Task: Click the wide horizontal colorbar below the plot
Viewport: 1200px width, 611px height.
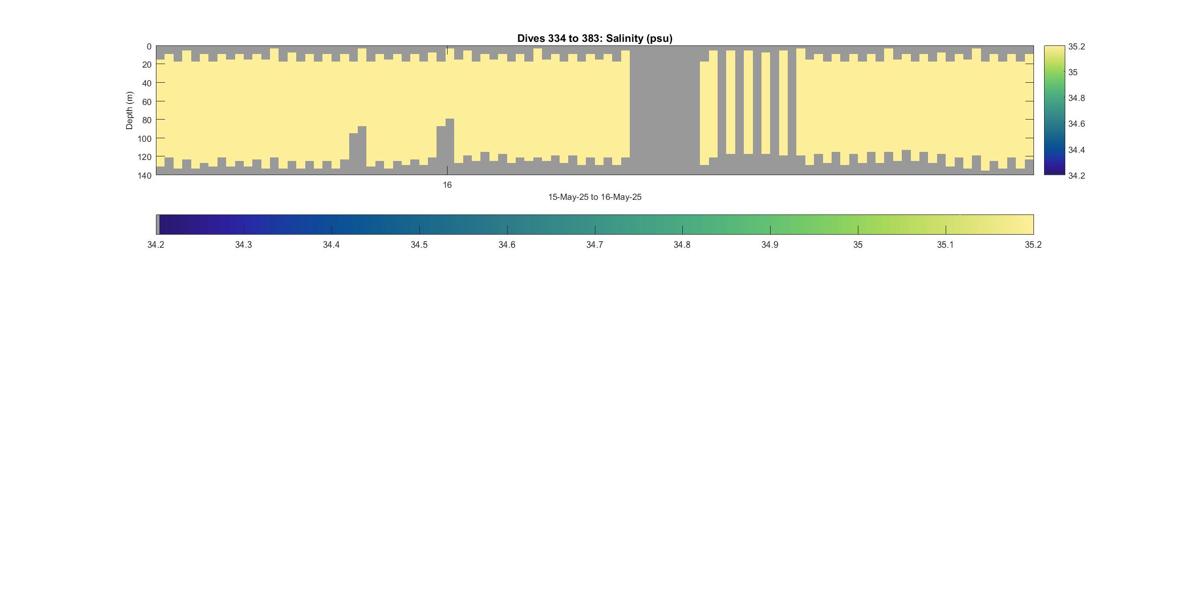Action: pos(595,224)
